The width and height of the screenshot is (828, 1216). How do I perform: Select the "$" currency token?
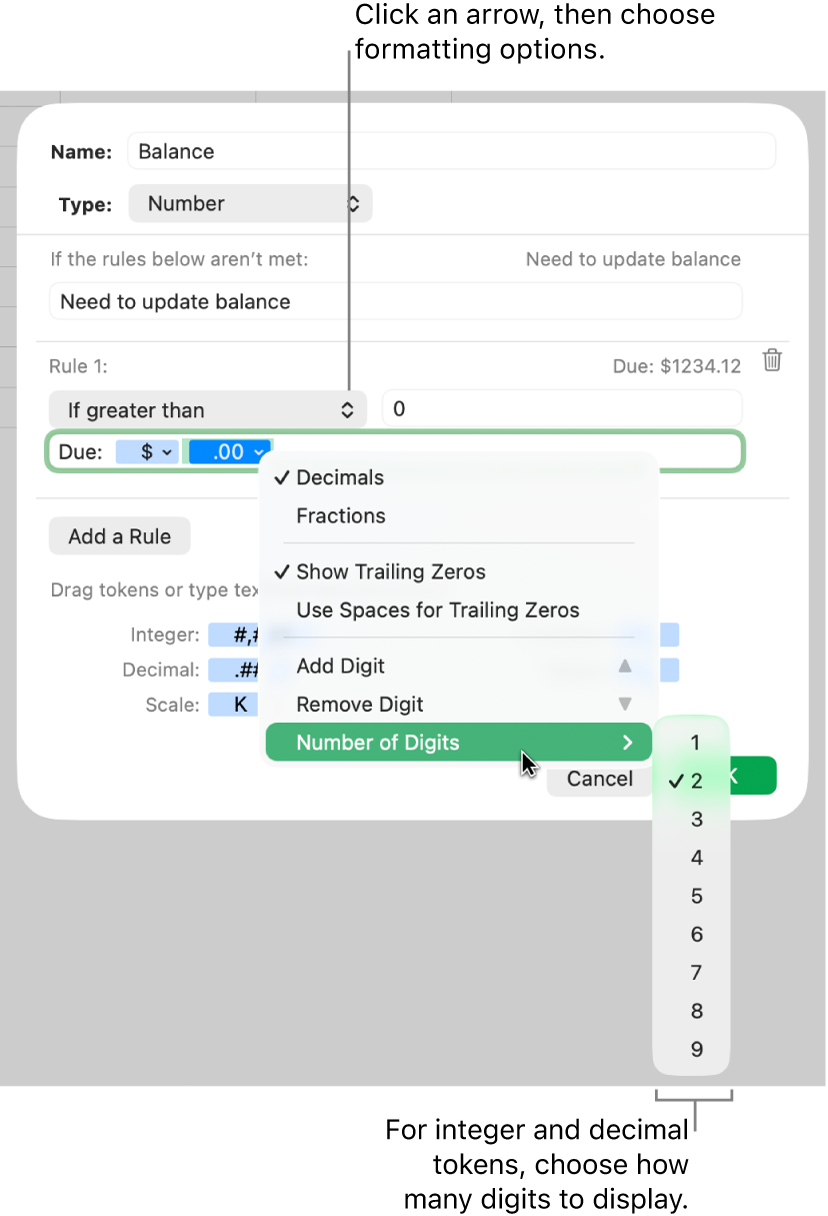pos(146,451)
